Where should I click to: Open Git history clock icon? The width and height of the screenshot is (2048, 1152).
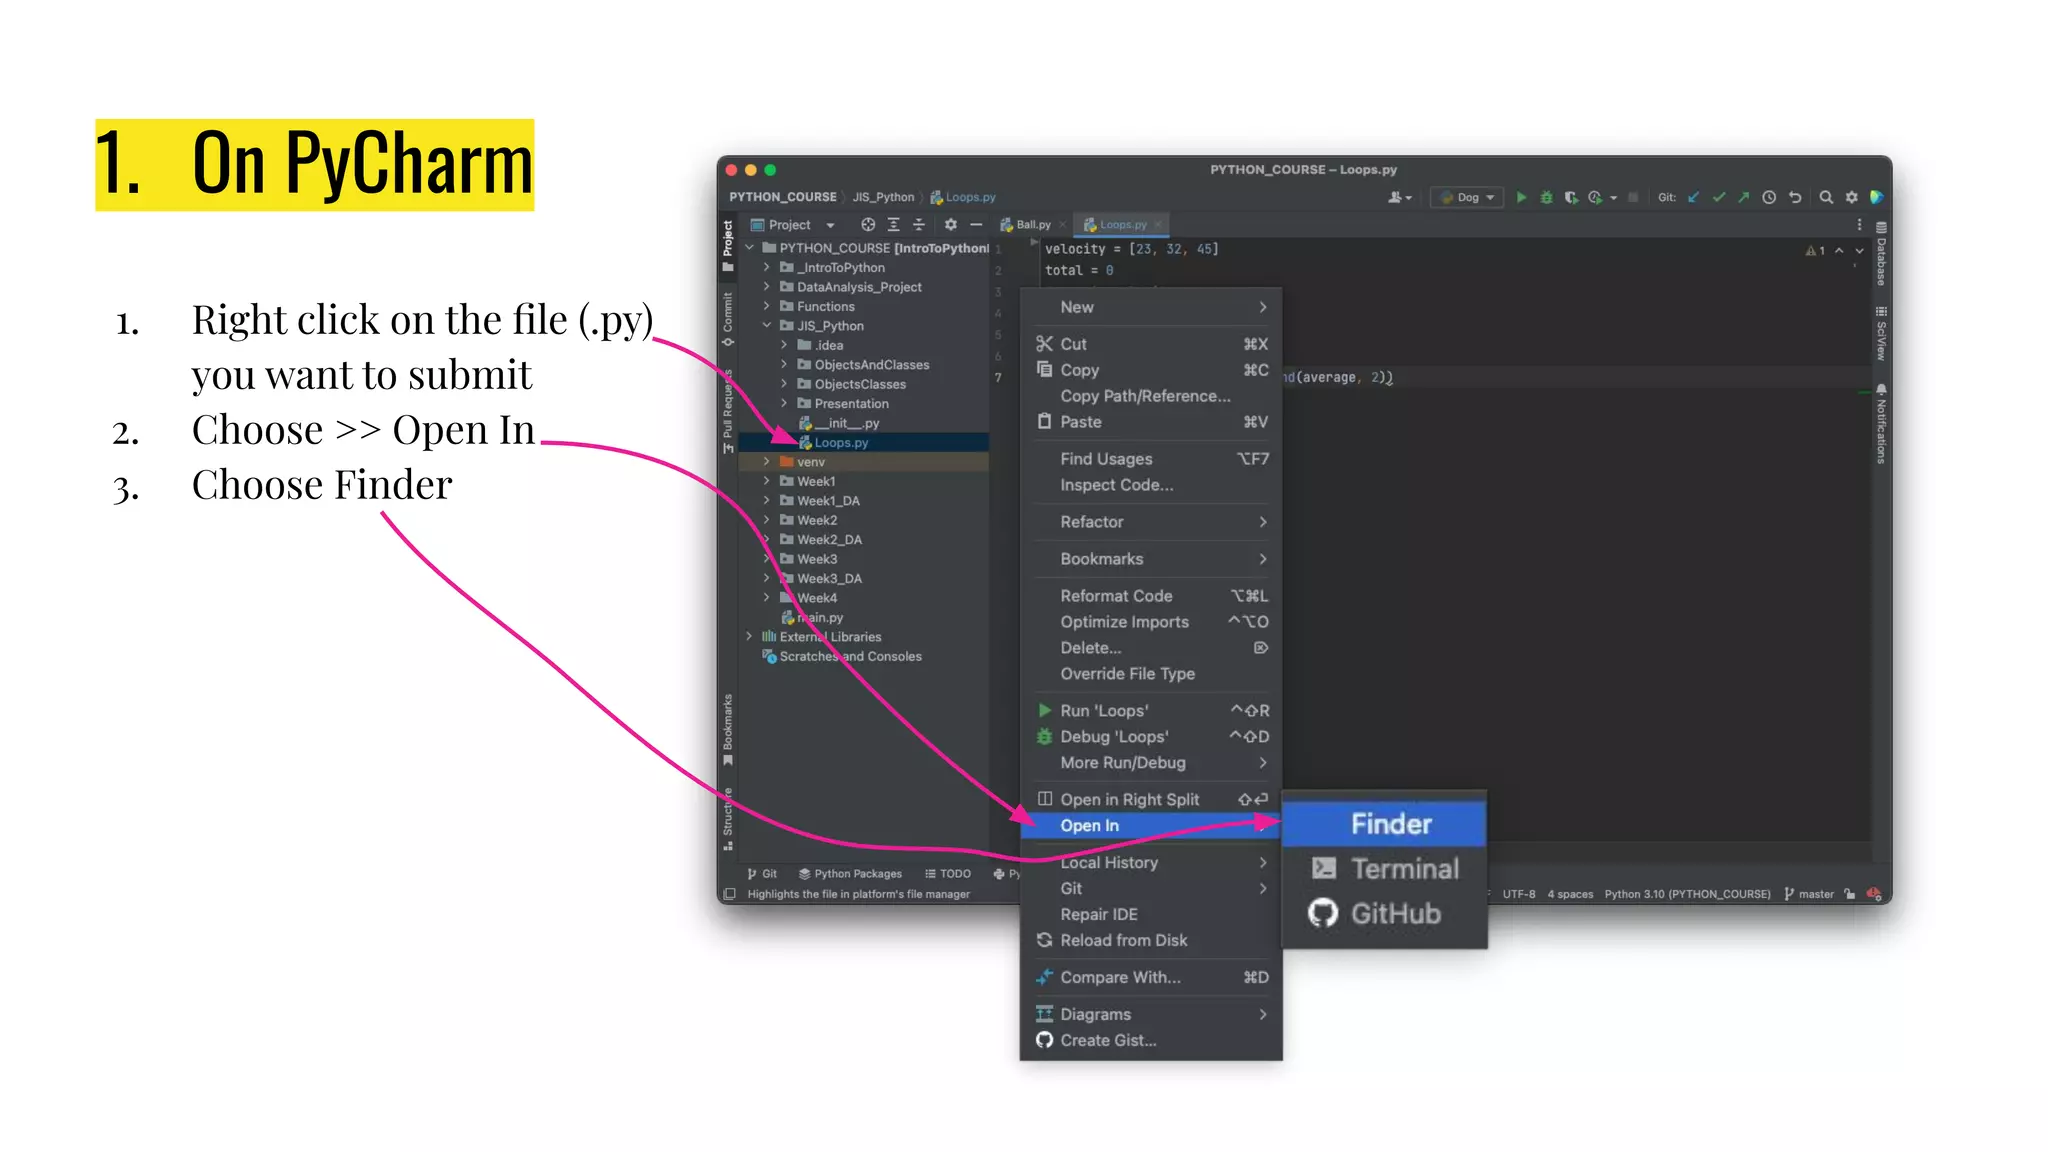point(1769,197)
